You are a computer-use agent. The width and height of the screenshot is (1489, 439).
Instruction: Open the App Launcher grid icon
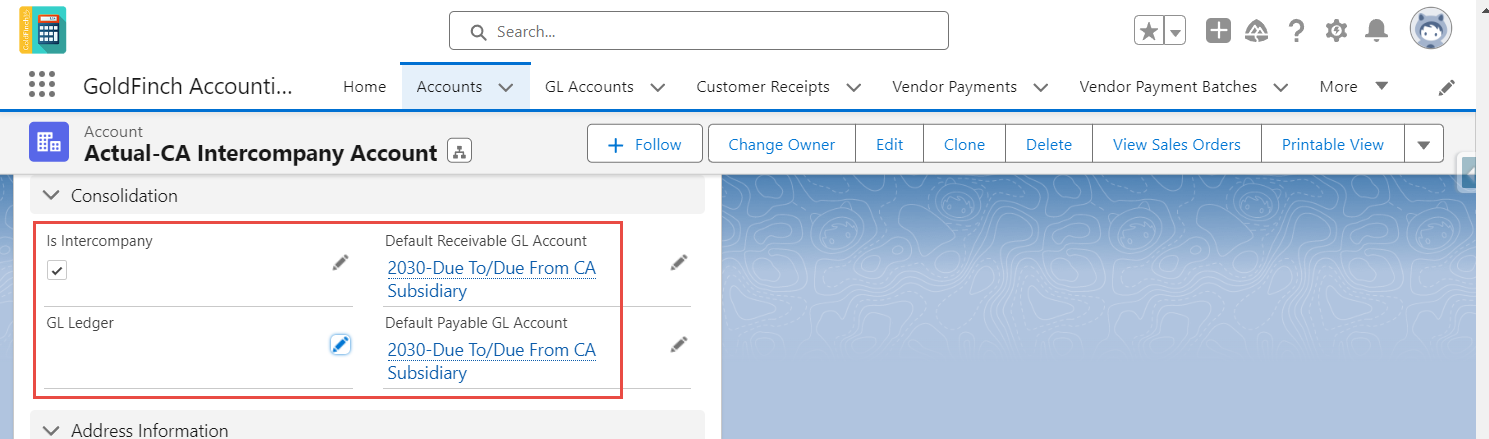42,85
